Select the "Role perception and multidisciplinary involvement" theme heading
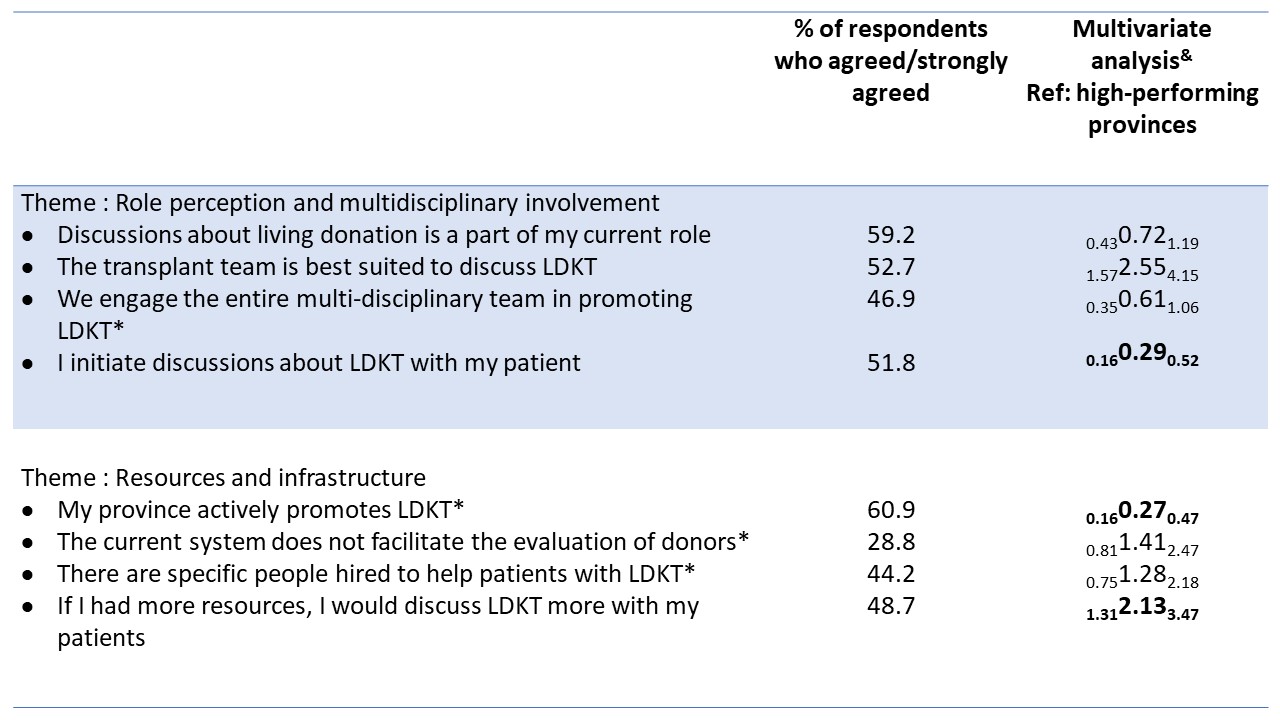Viewport: 1280px width, 720px height. (x=341, y=203)
